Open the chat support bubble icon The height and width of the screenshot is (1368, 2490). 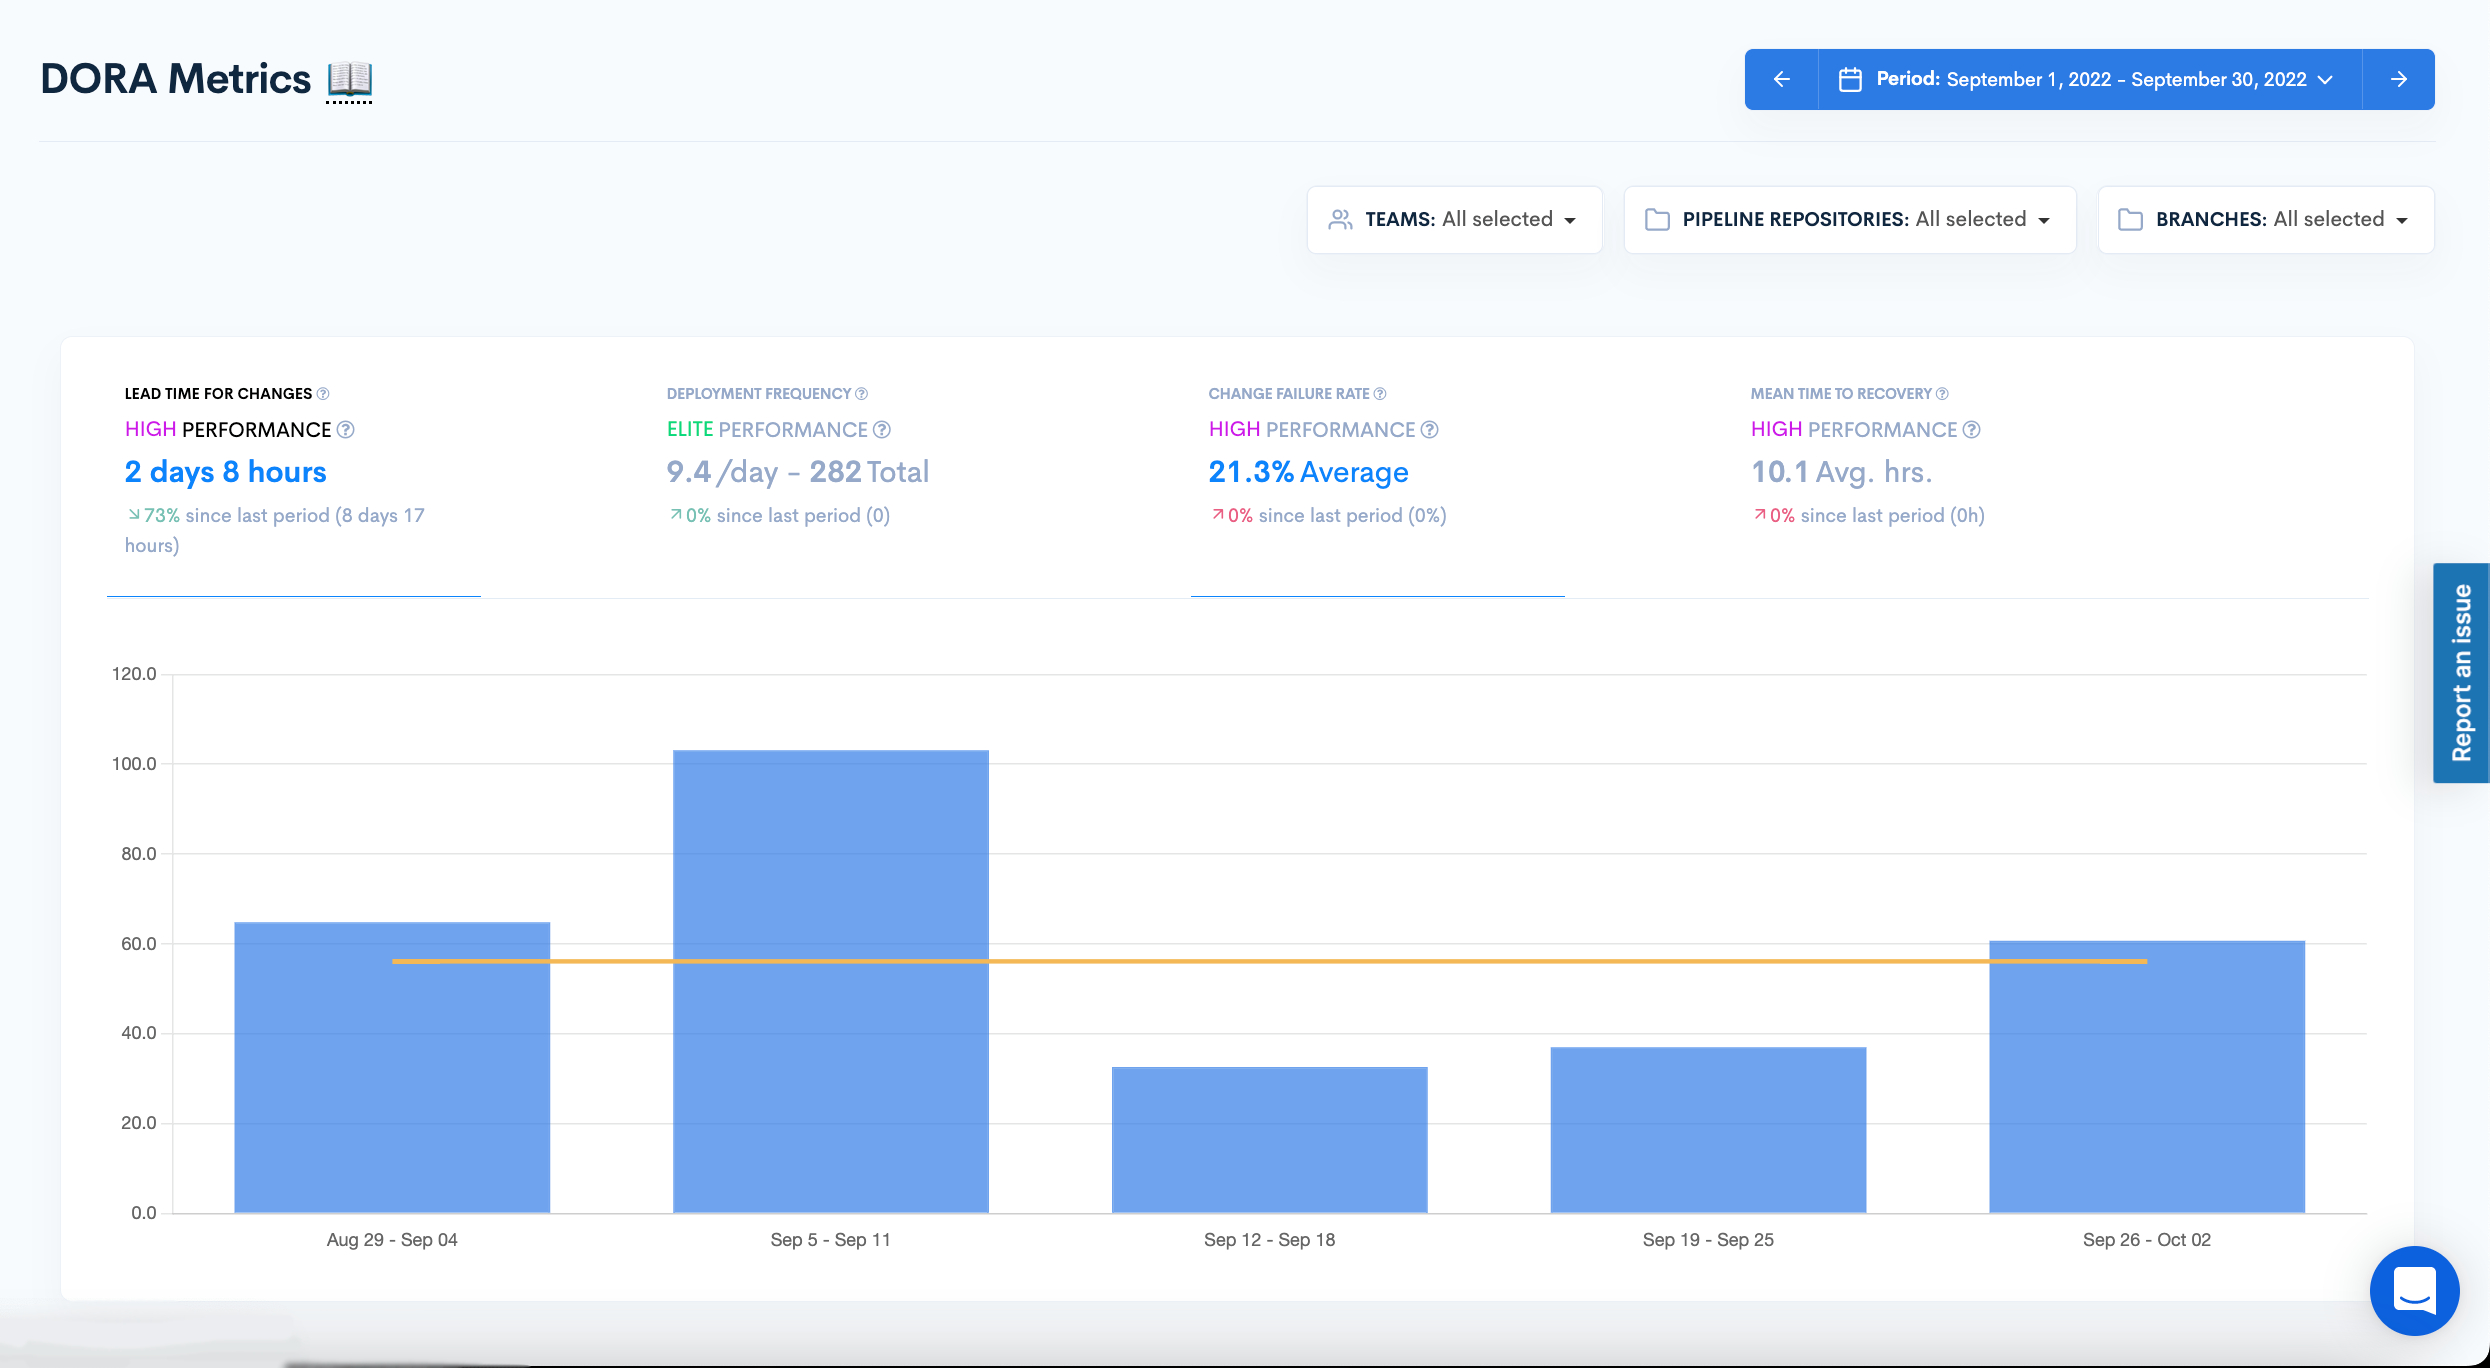(x=2414, y=1290)
